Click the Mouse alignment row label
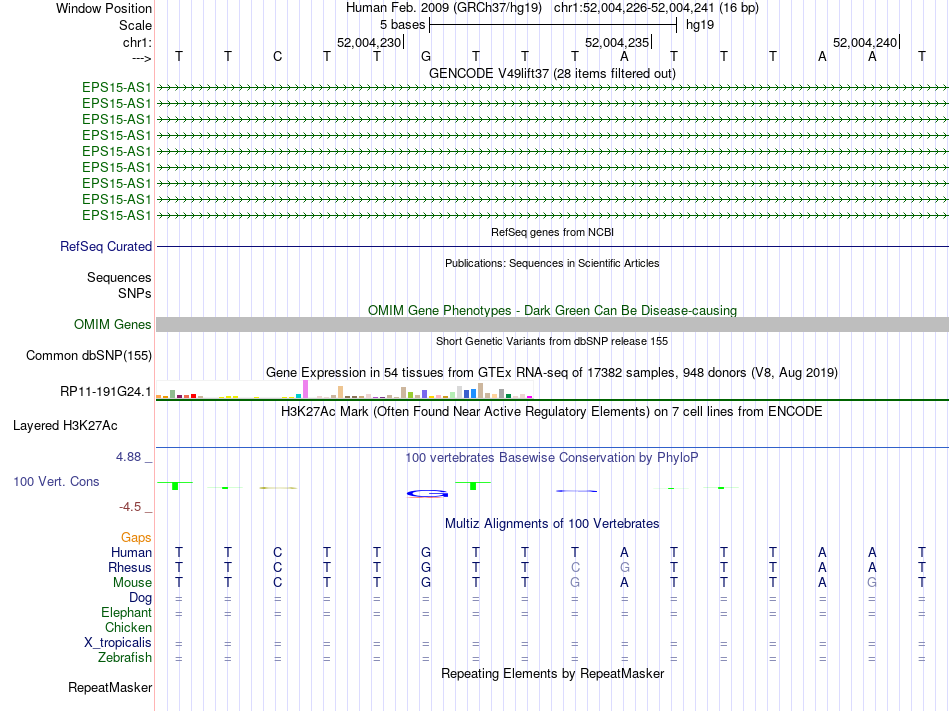The width and height of the screenshot is (950, 711). click(x=132, y=583)
